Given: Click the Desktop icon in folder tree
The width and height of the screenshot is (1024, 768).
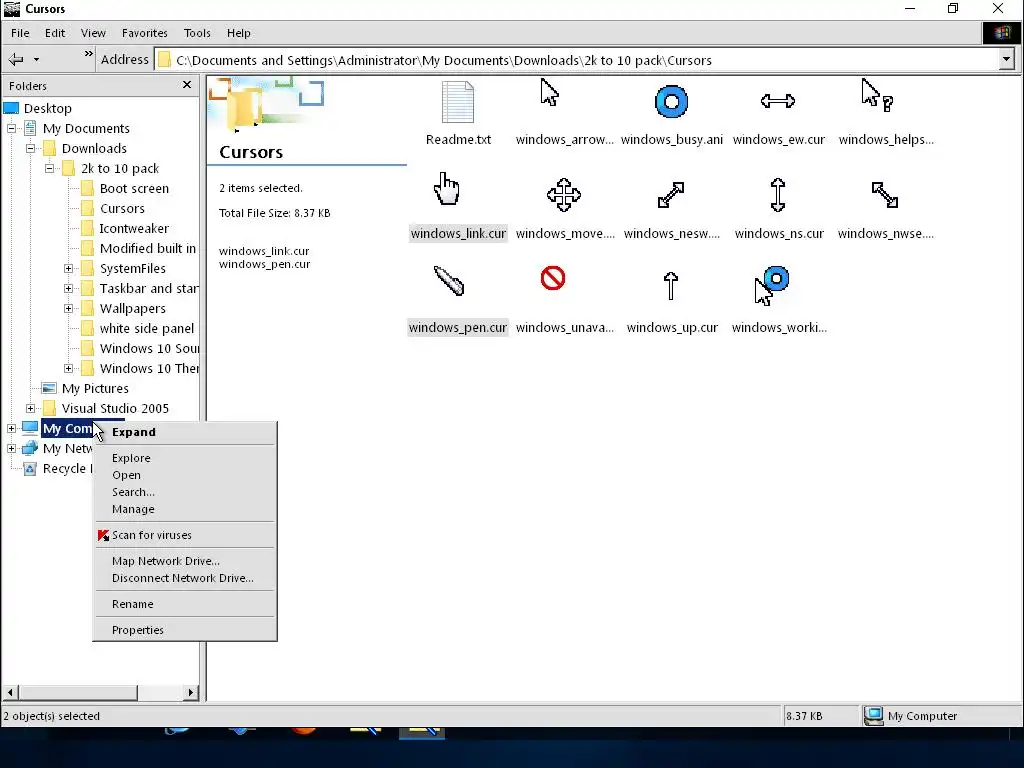Looking at the screenshot, I should (11, 108).
